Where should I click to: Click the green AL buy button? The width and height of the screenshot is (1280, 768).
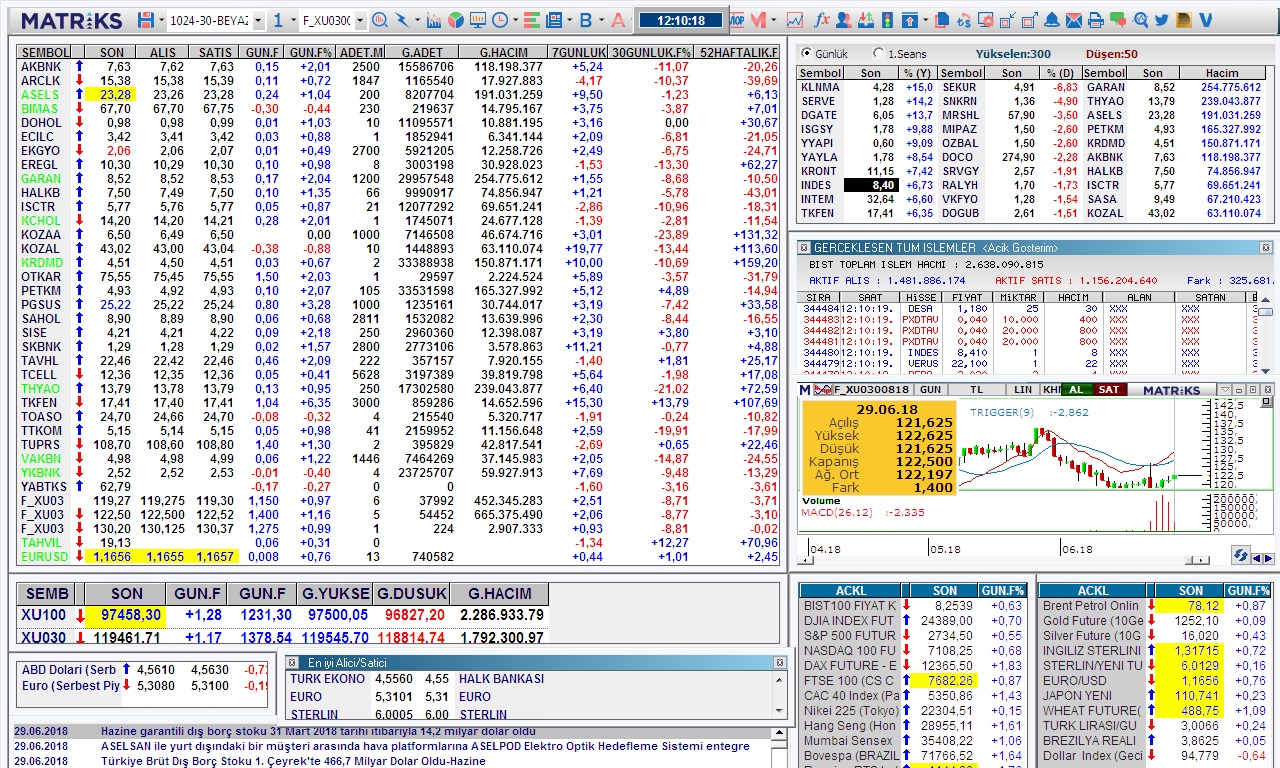click(1076, 389)
